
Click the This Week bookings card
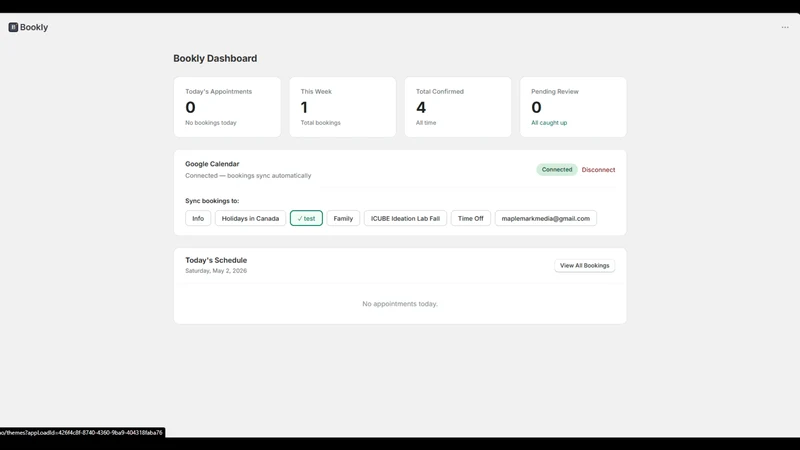(x=342, y=107)
